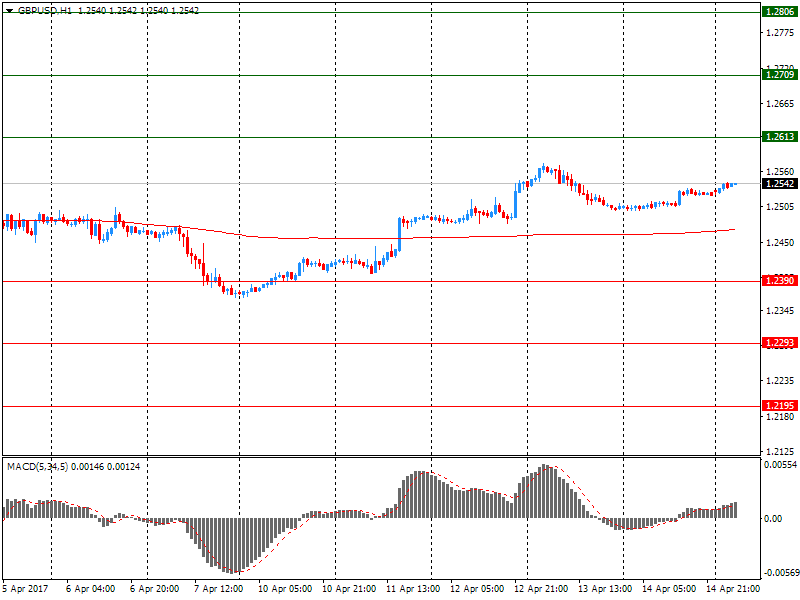Click the 5 Apr 2017 date label
This screenshot has height=600, width=800.
(x=26, y=589)
